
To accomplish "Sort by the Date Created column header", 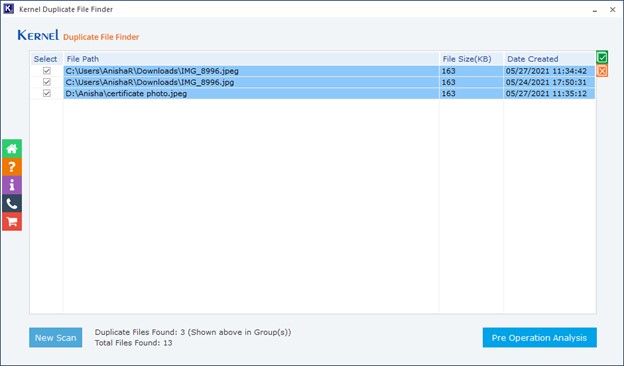I will point(549,59).
